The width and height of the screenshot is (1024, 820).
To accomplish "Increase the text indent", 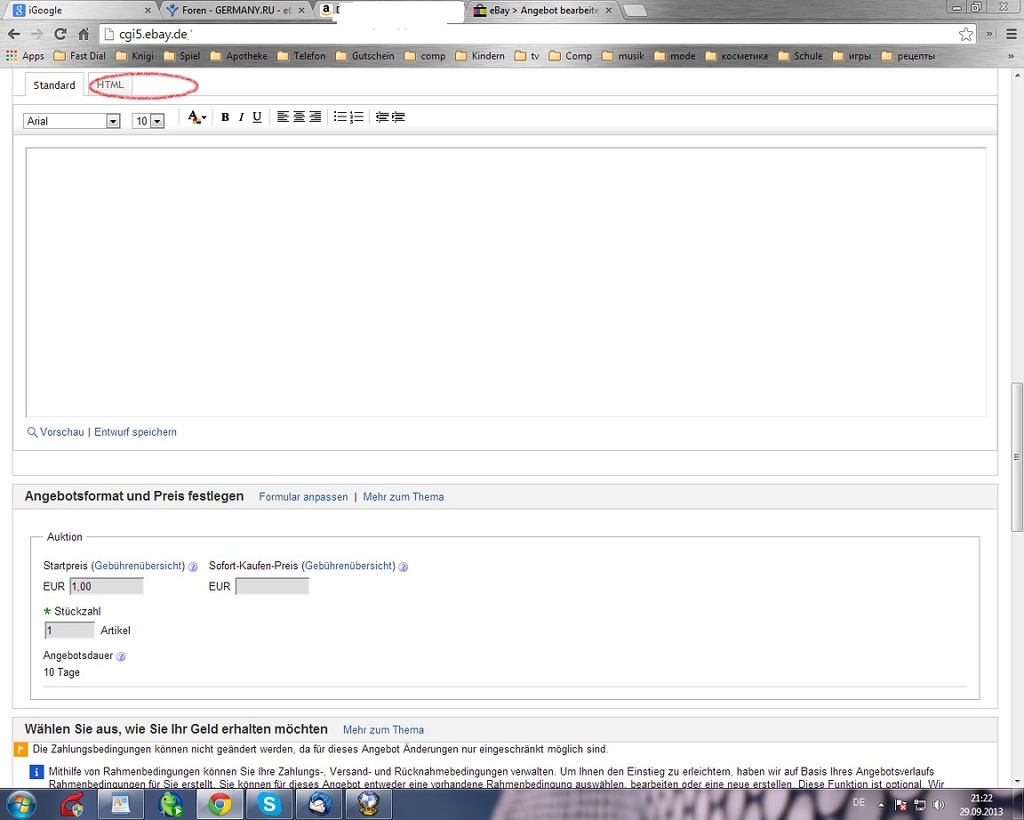I will click(x=398, y=117).
